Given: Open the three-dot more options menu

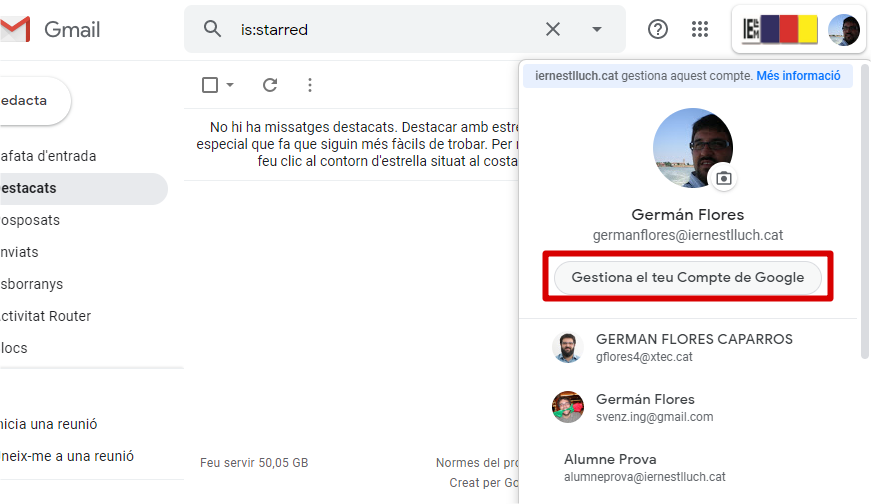Looking at the screenshot, I should click(x=310, y=85).
